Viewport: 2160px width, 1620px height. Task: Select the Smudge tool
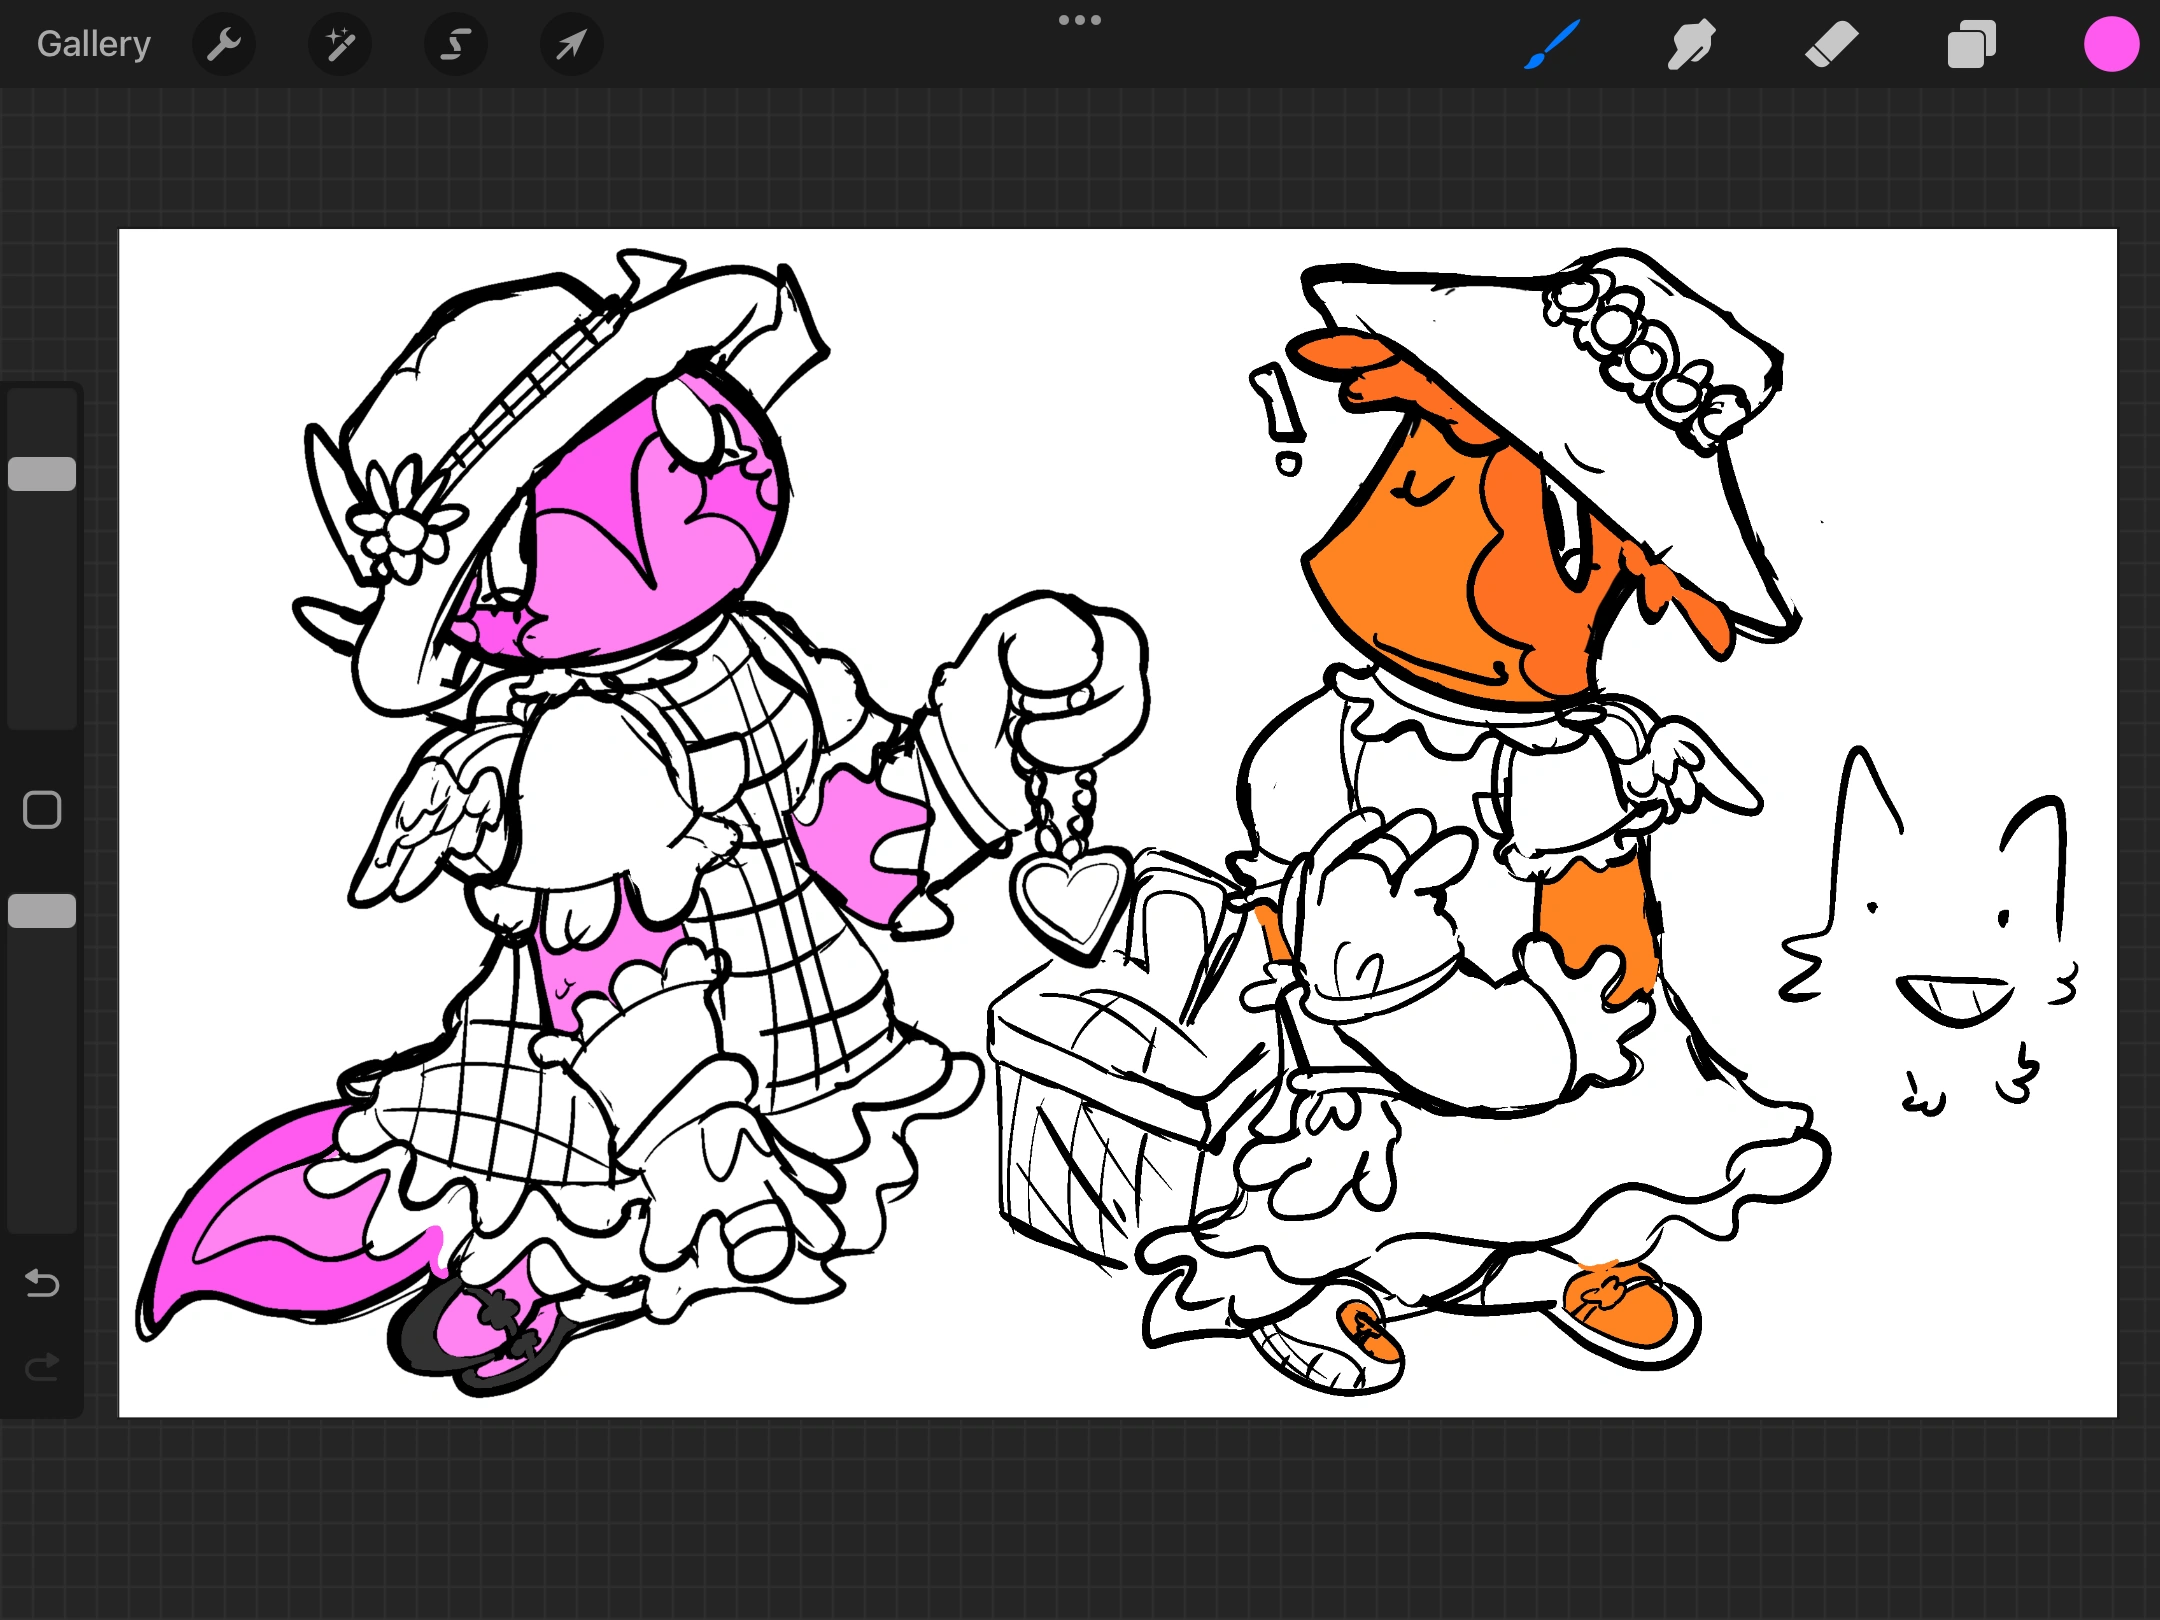[1692, 44]
